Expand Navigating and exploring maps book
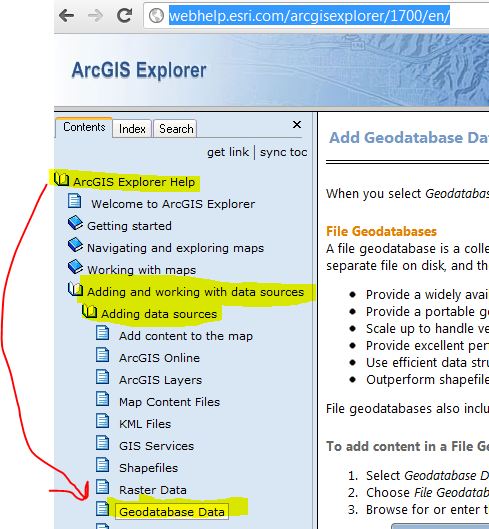489x529 pixels. 75,245
